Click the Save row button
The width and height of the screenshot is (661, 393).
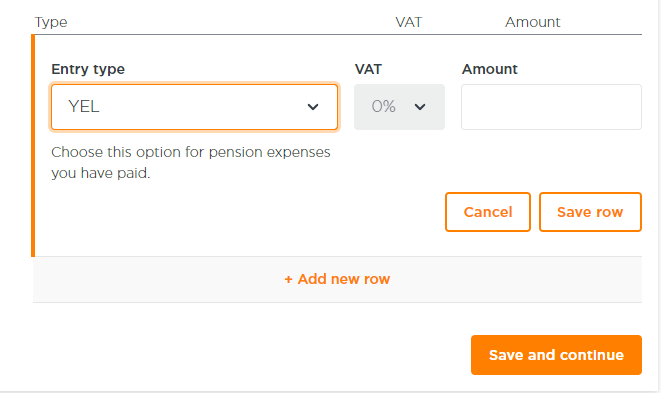[x=590, y=212]
